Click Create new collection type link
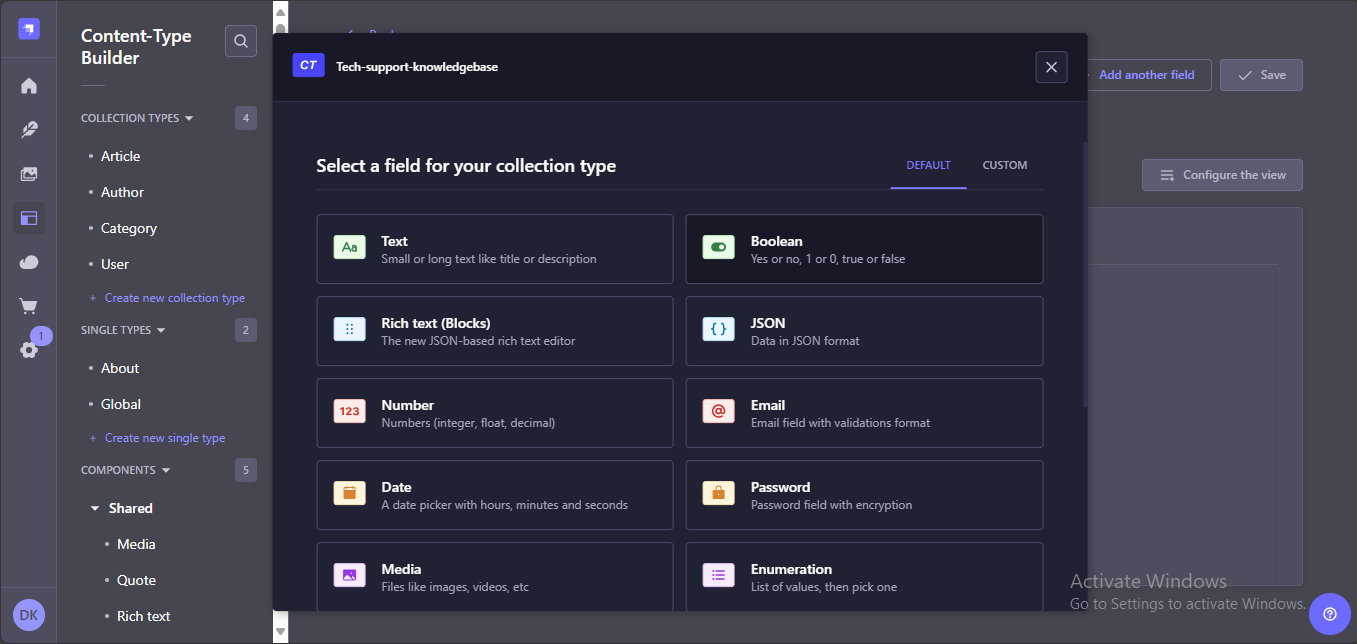The image size is (1357, 644). click(x=174, y=298)
